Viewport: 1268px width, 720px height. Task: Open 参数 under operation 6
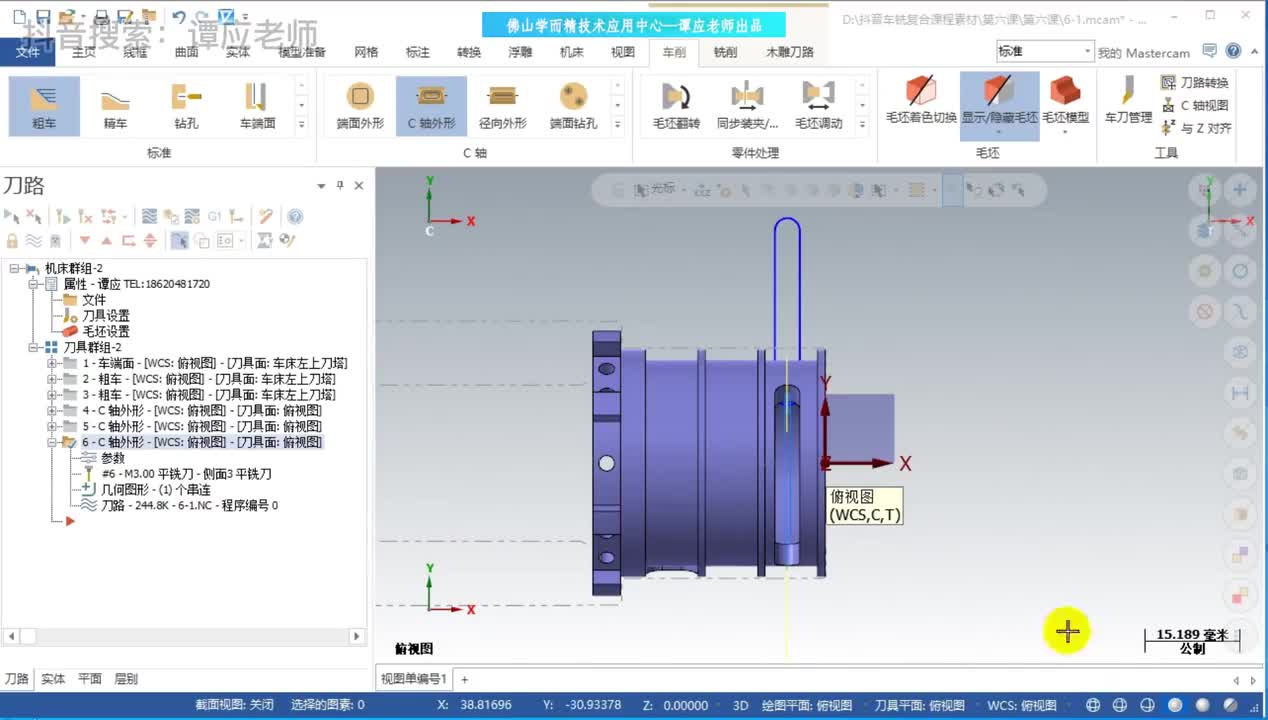pos(113,458)
